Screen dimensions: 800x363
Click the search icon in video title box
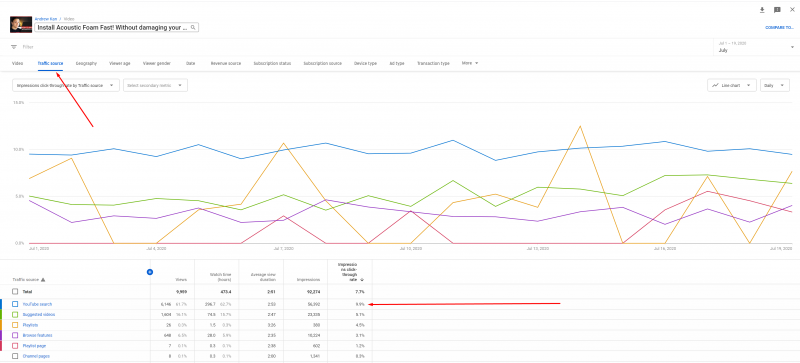point(193,27)
